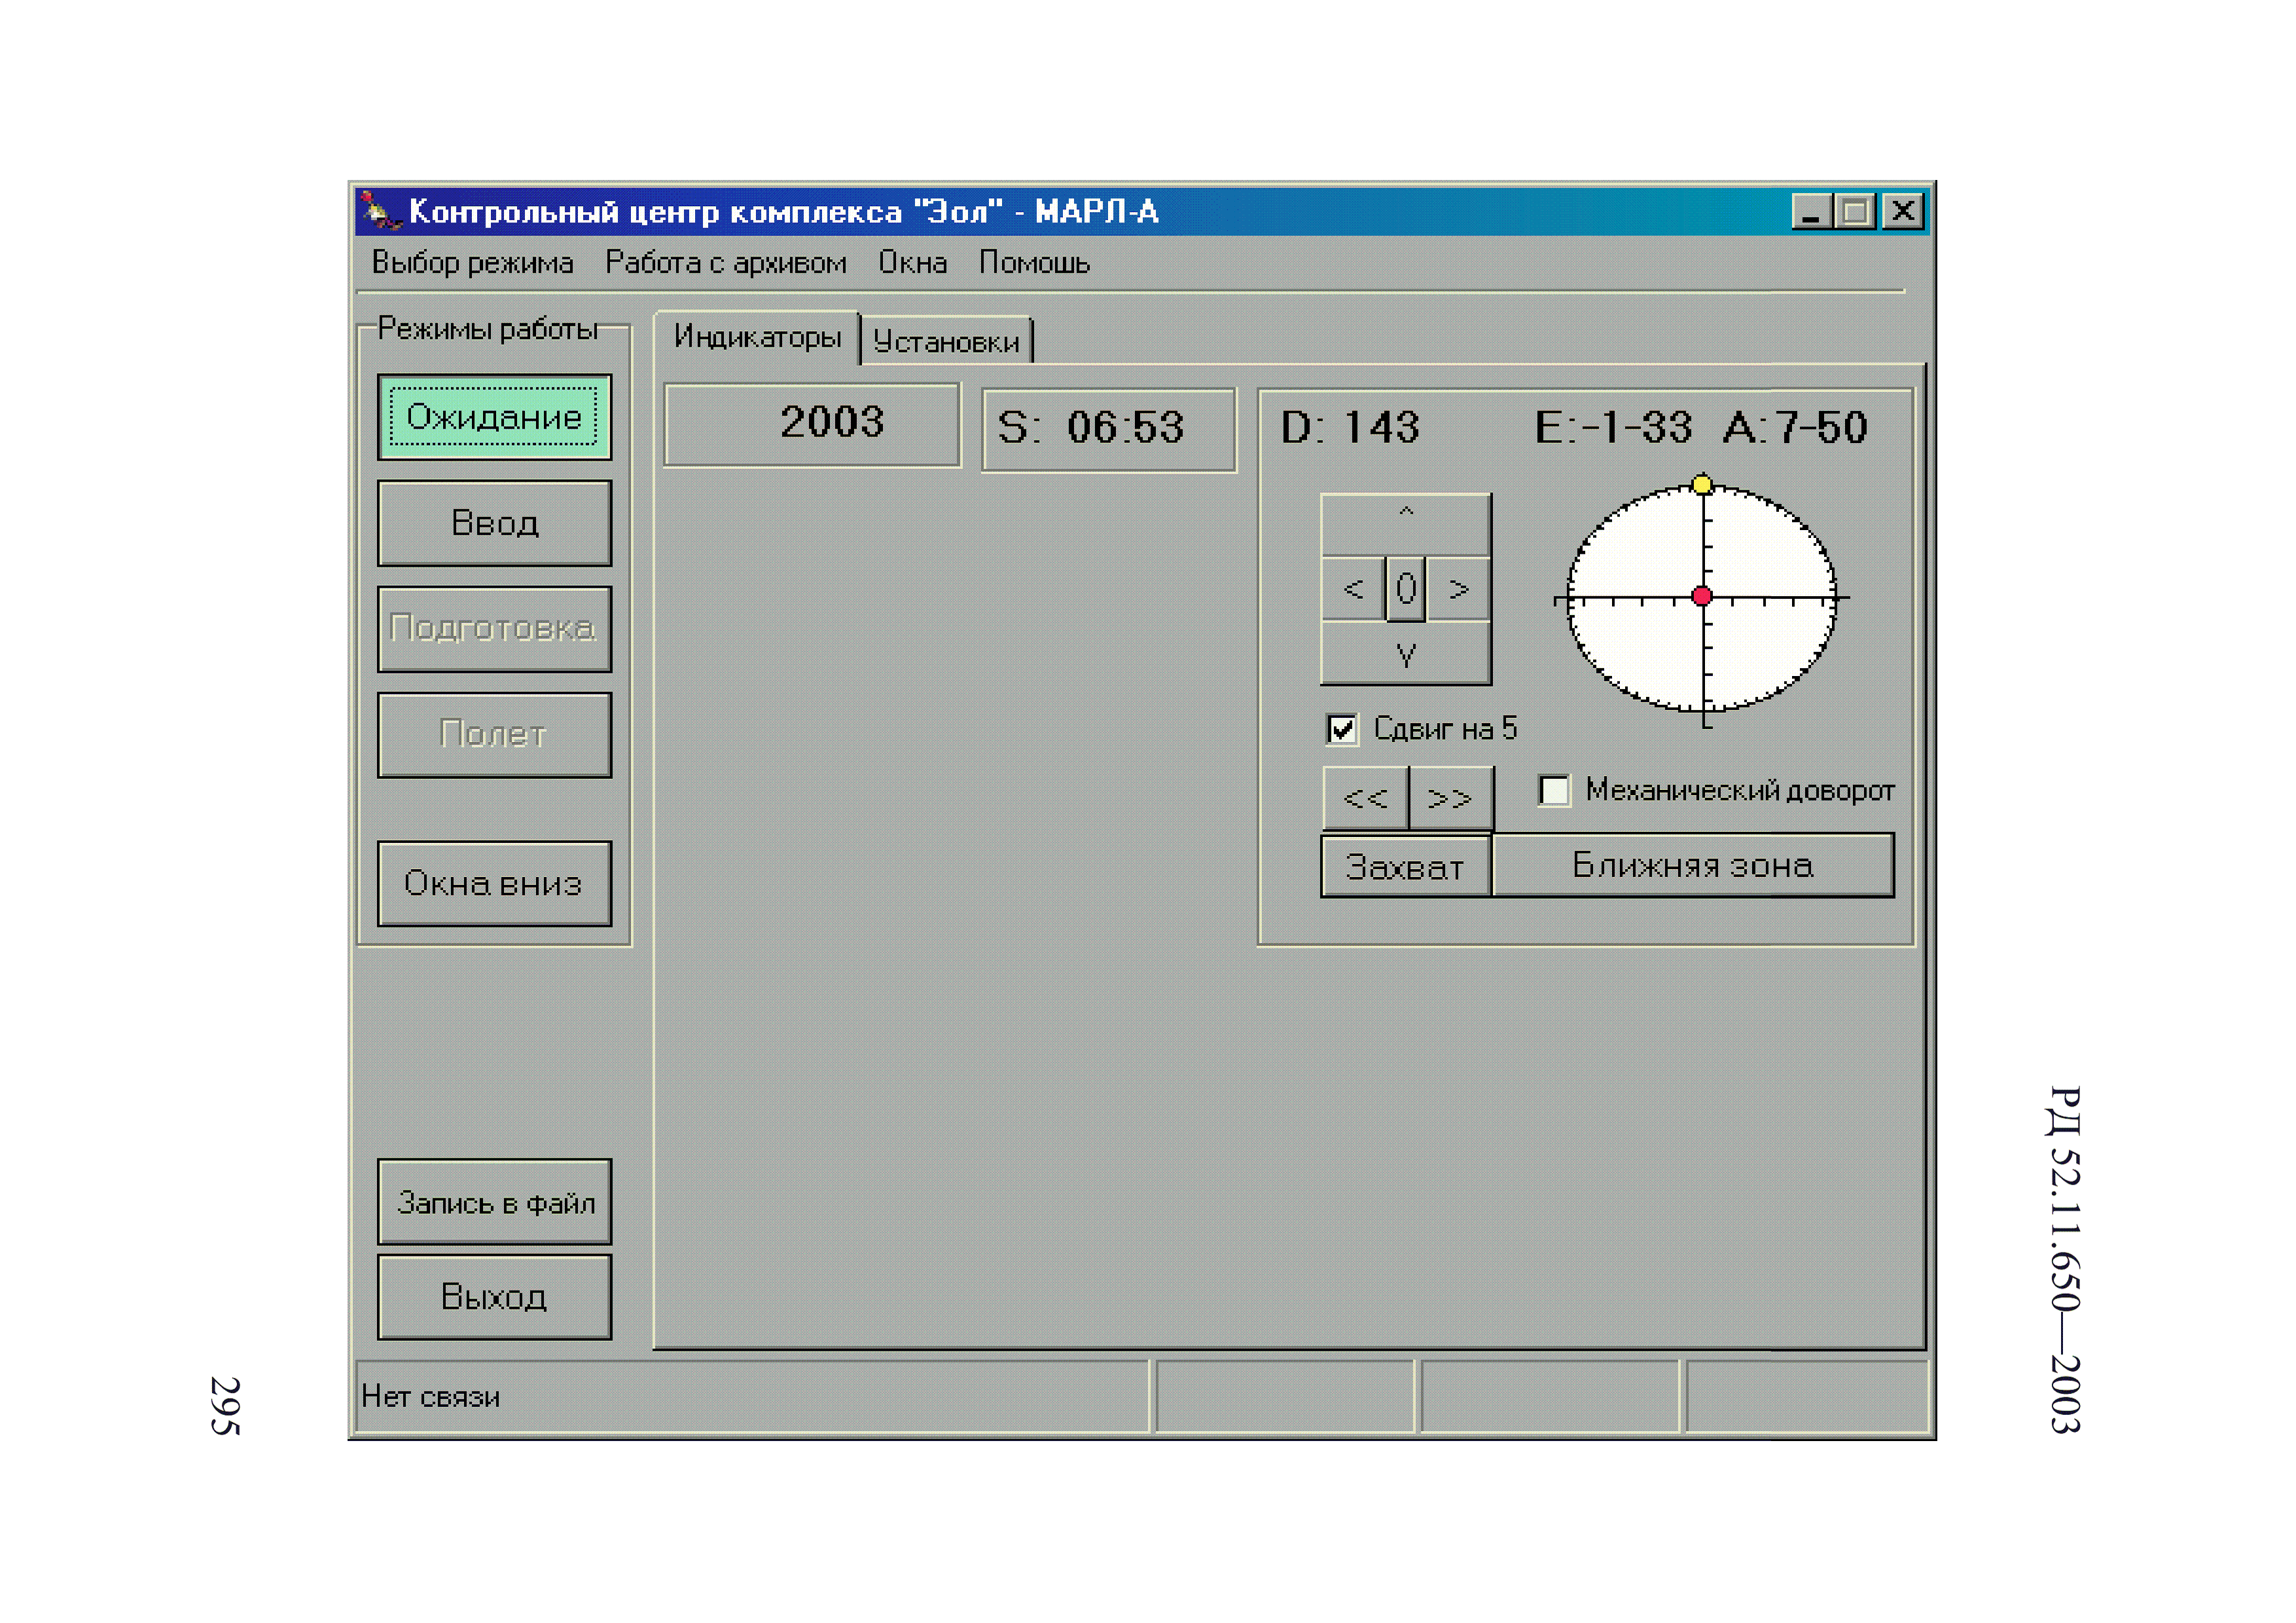Viewport: 2296px width, 1623px height.
Task: Open the Работа с архивом menu
Action: 725,263
